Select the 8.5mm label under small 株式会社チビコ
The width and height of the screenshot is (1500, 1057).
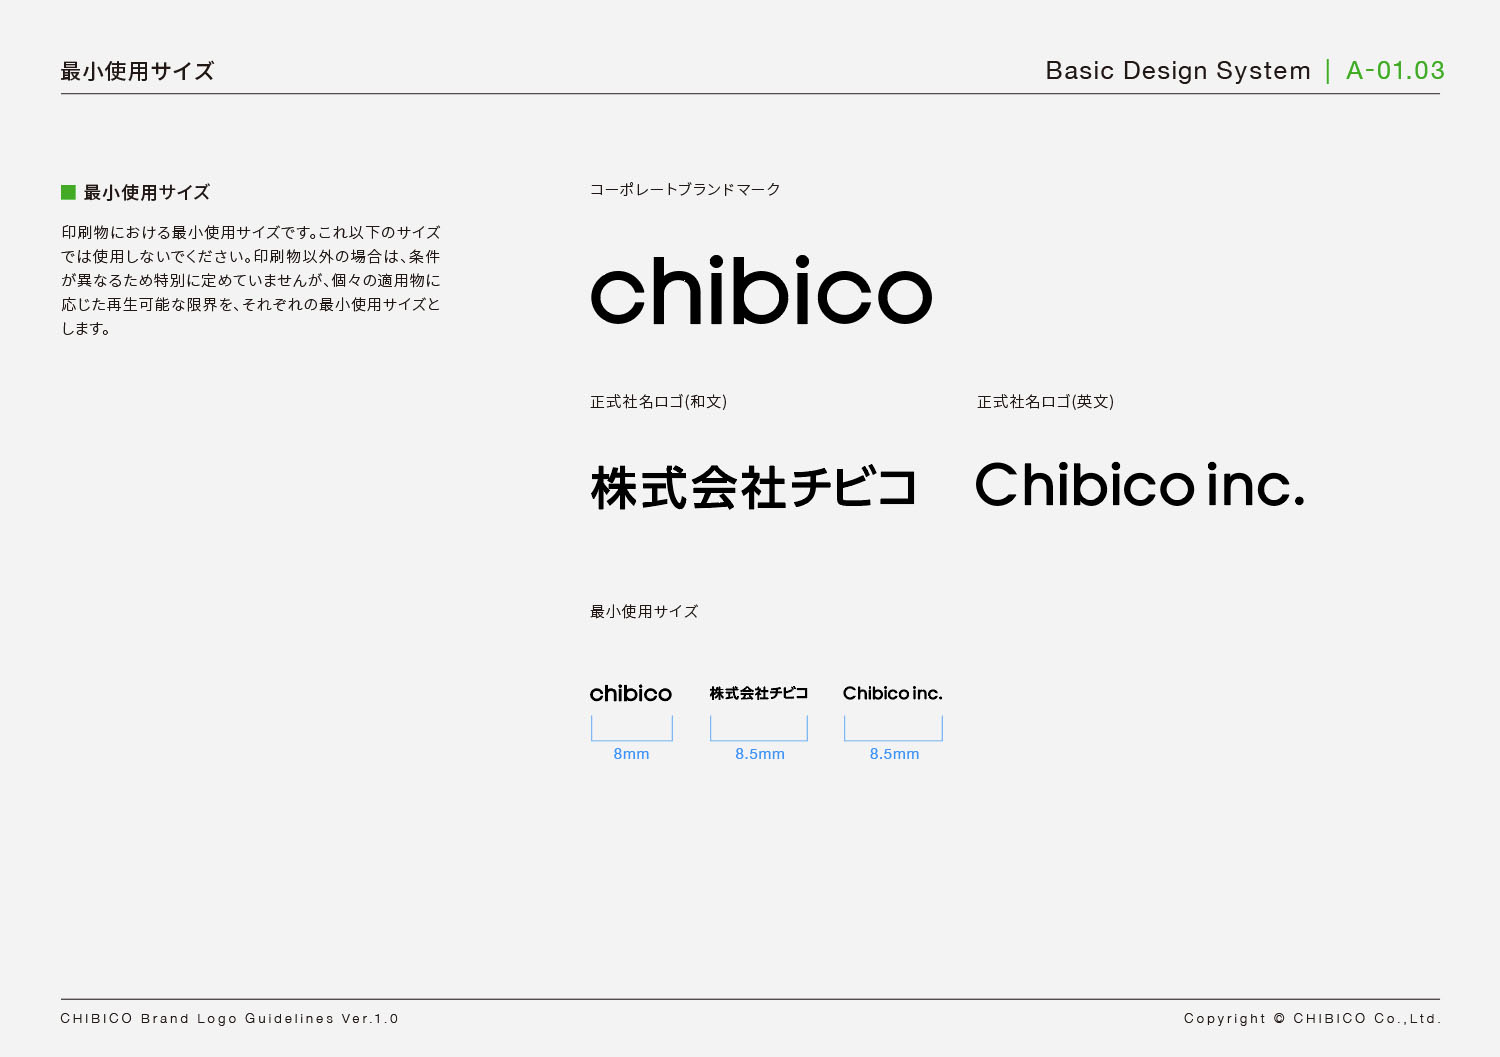coord(760,754)
